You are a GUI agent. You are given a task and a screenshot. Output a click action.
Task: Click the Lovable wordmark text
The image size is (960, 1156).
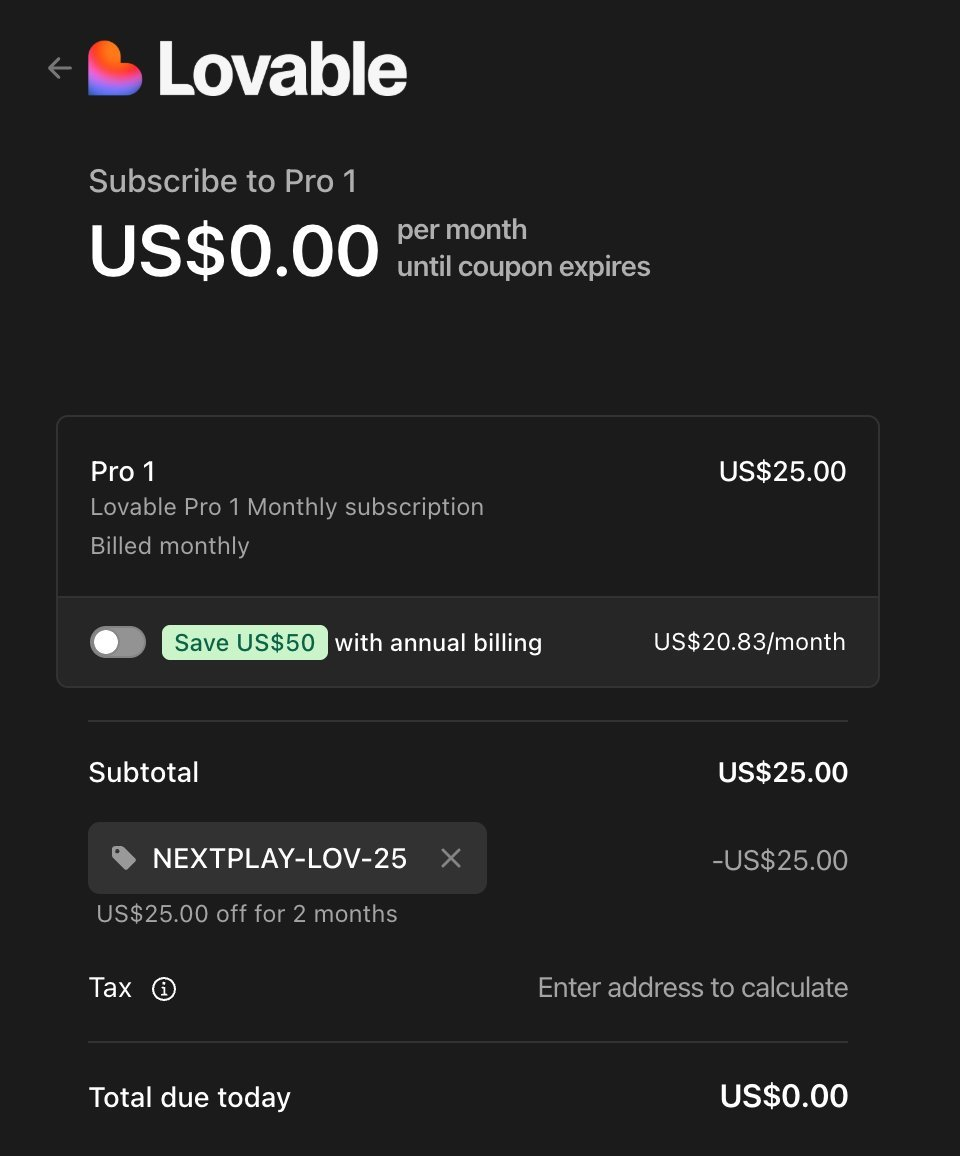pos(282,69)
